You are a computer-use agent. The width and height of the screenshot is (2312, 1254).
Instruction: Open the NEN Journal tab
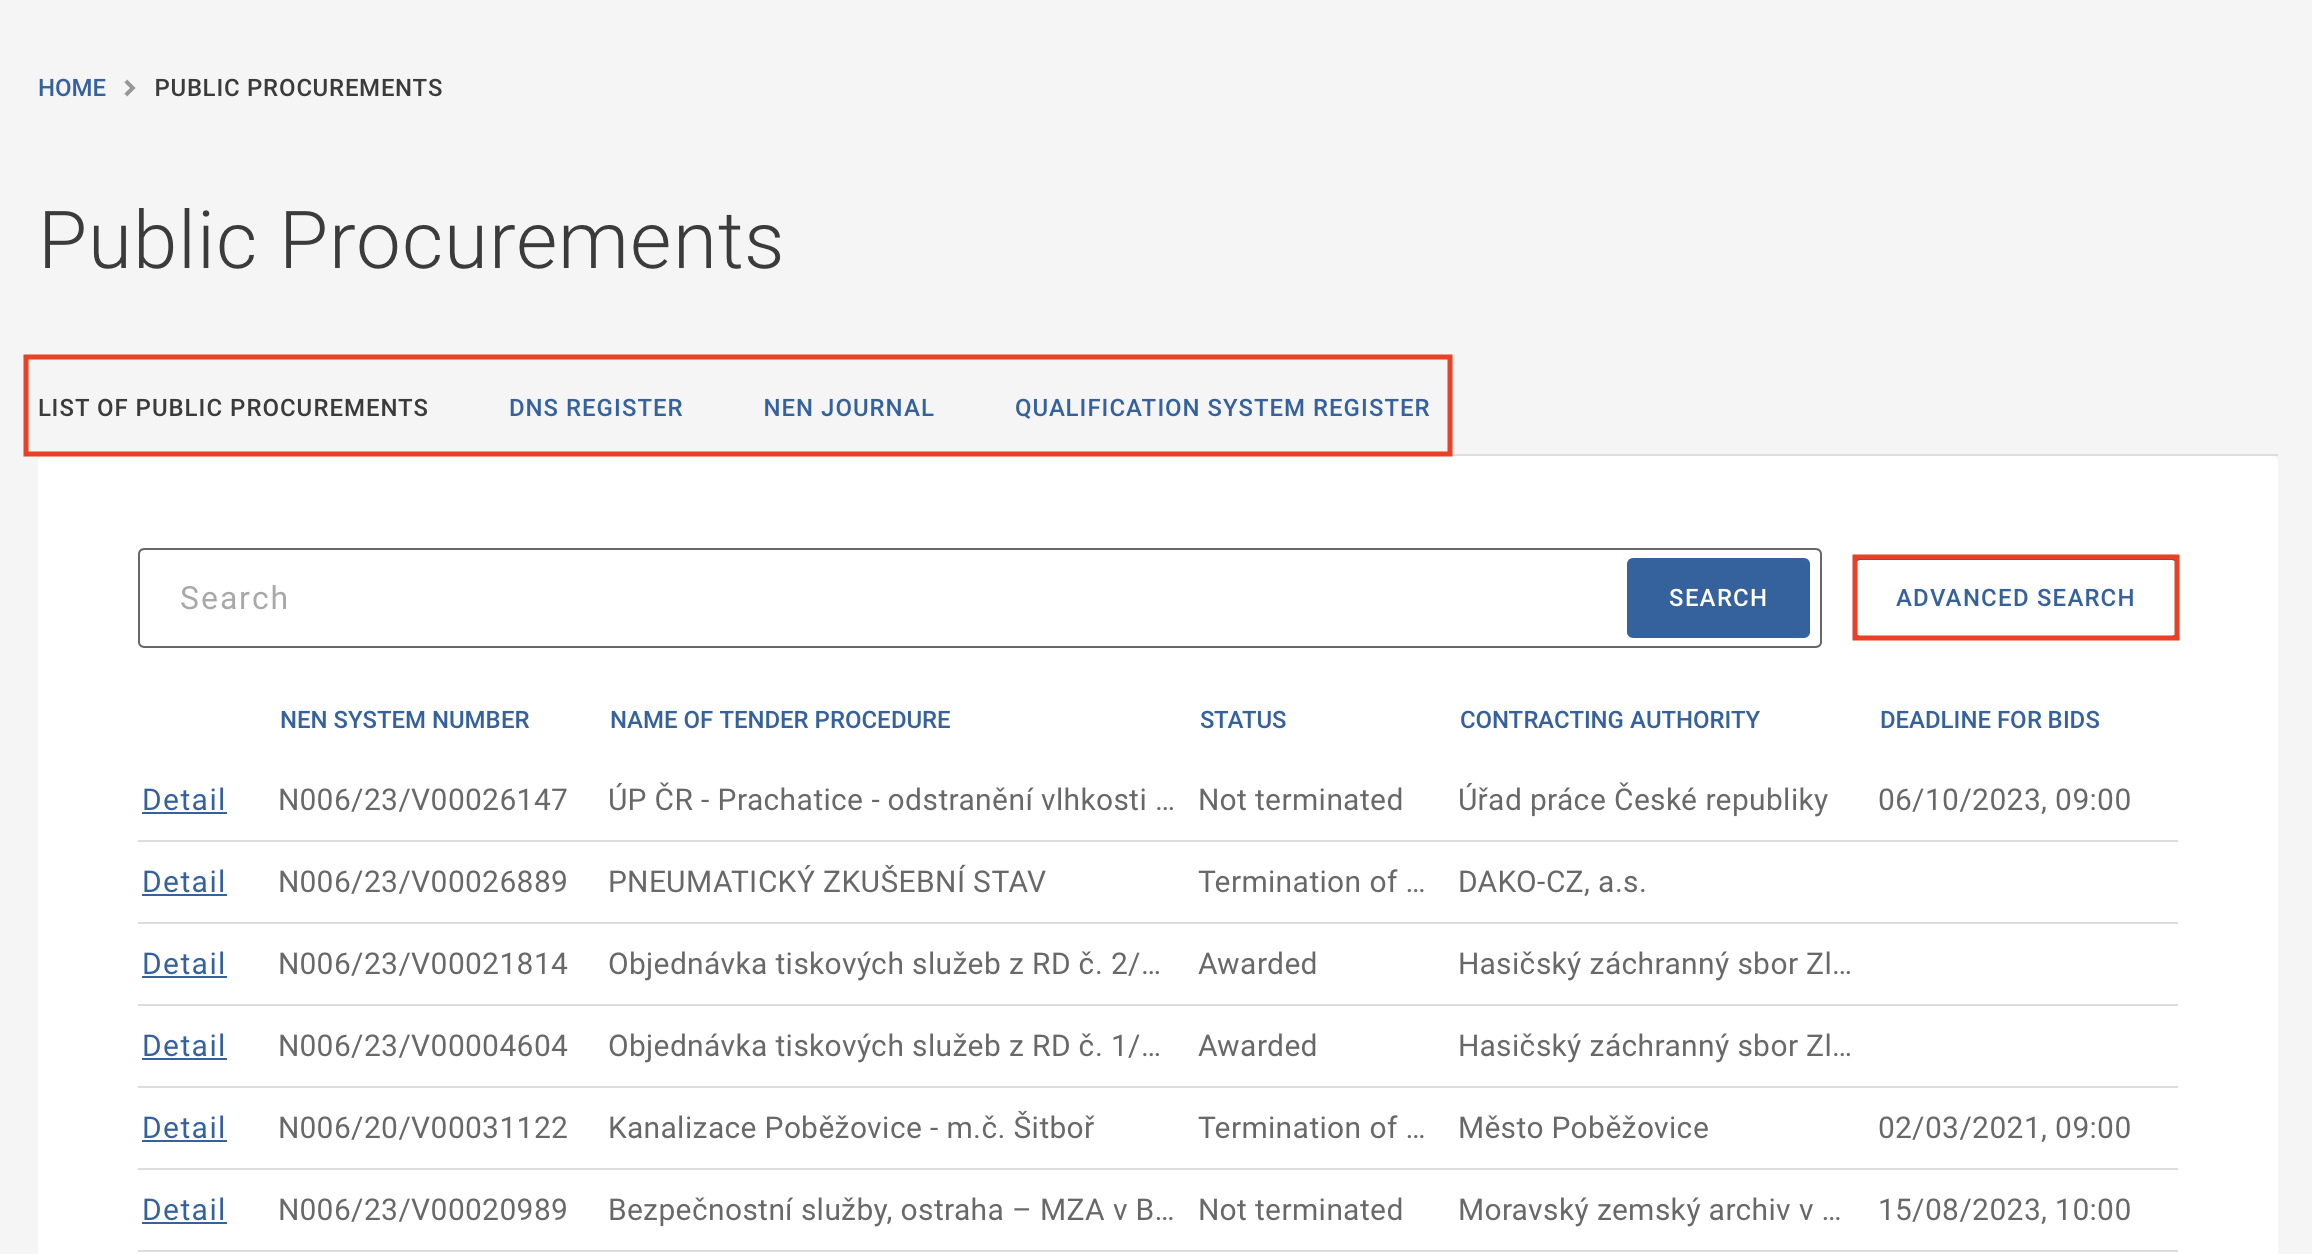848,408
